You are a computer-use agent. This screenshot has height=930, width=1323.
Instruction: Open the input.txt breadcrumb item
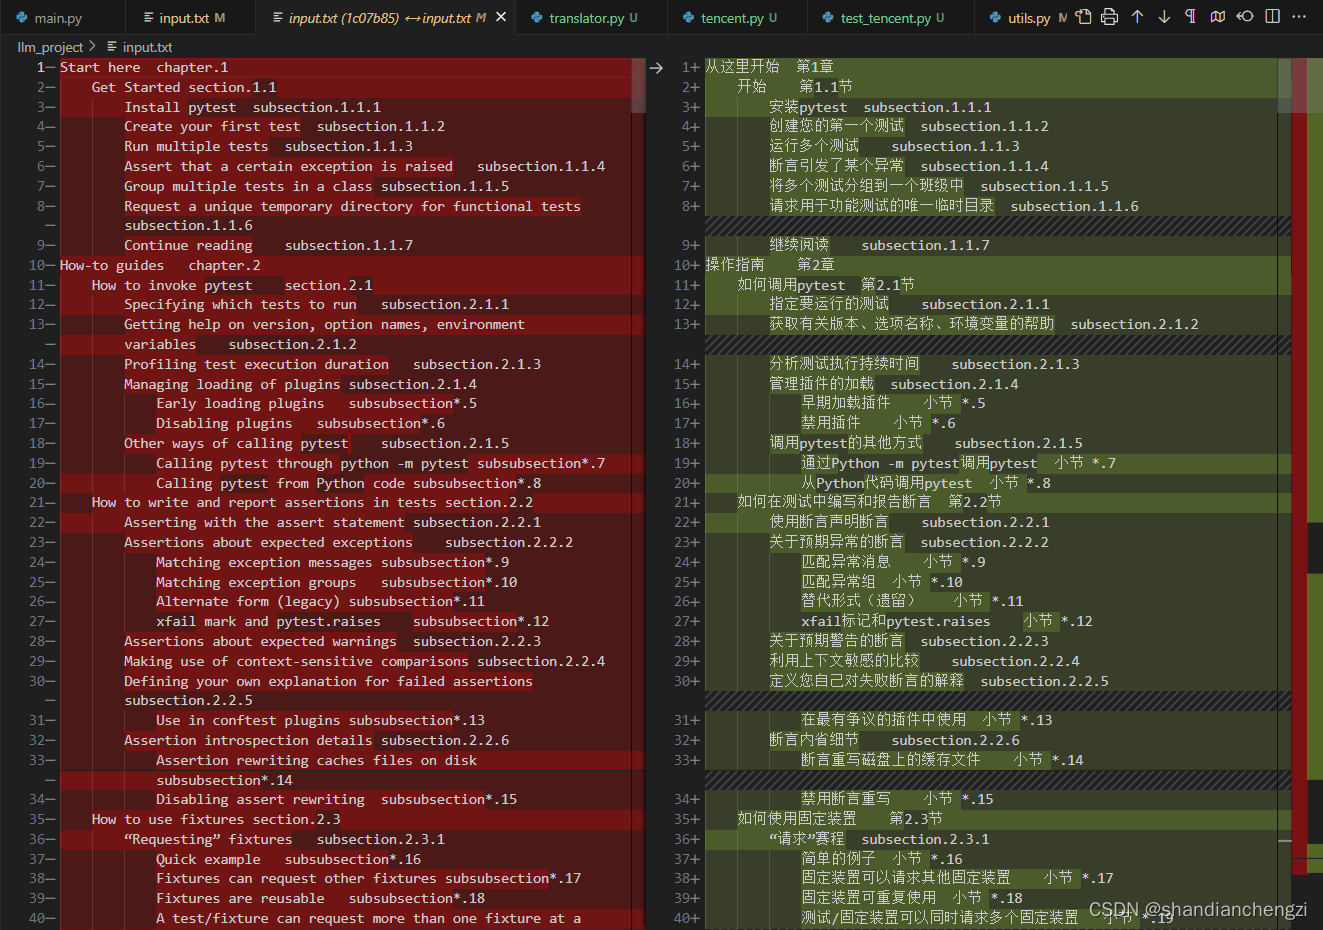coord(147,47)
